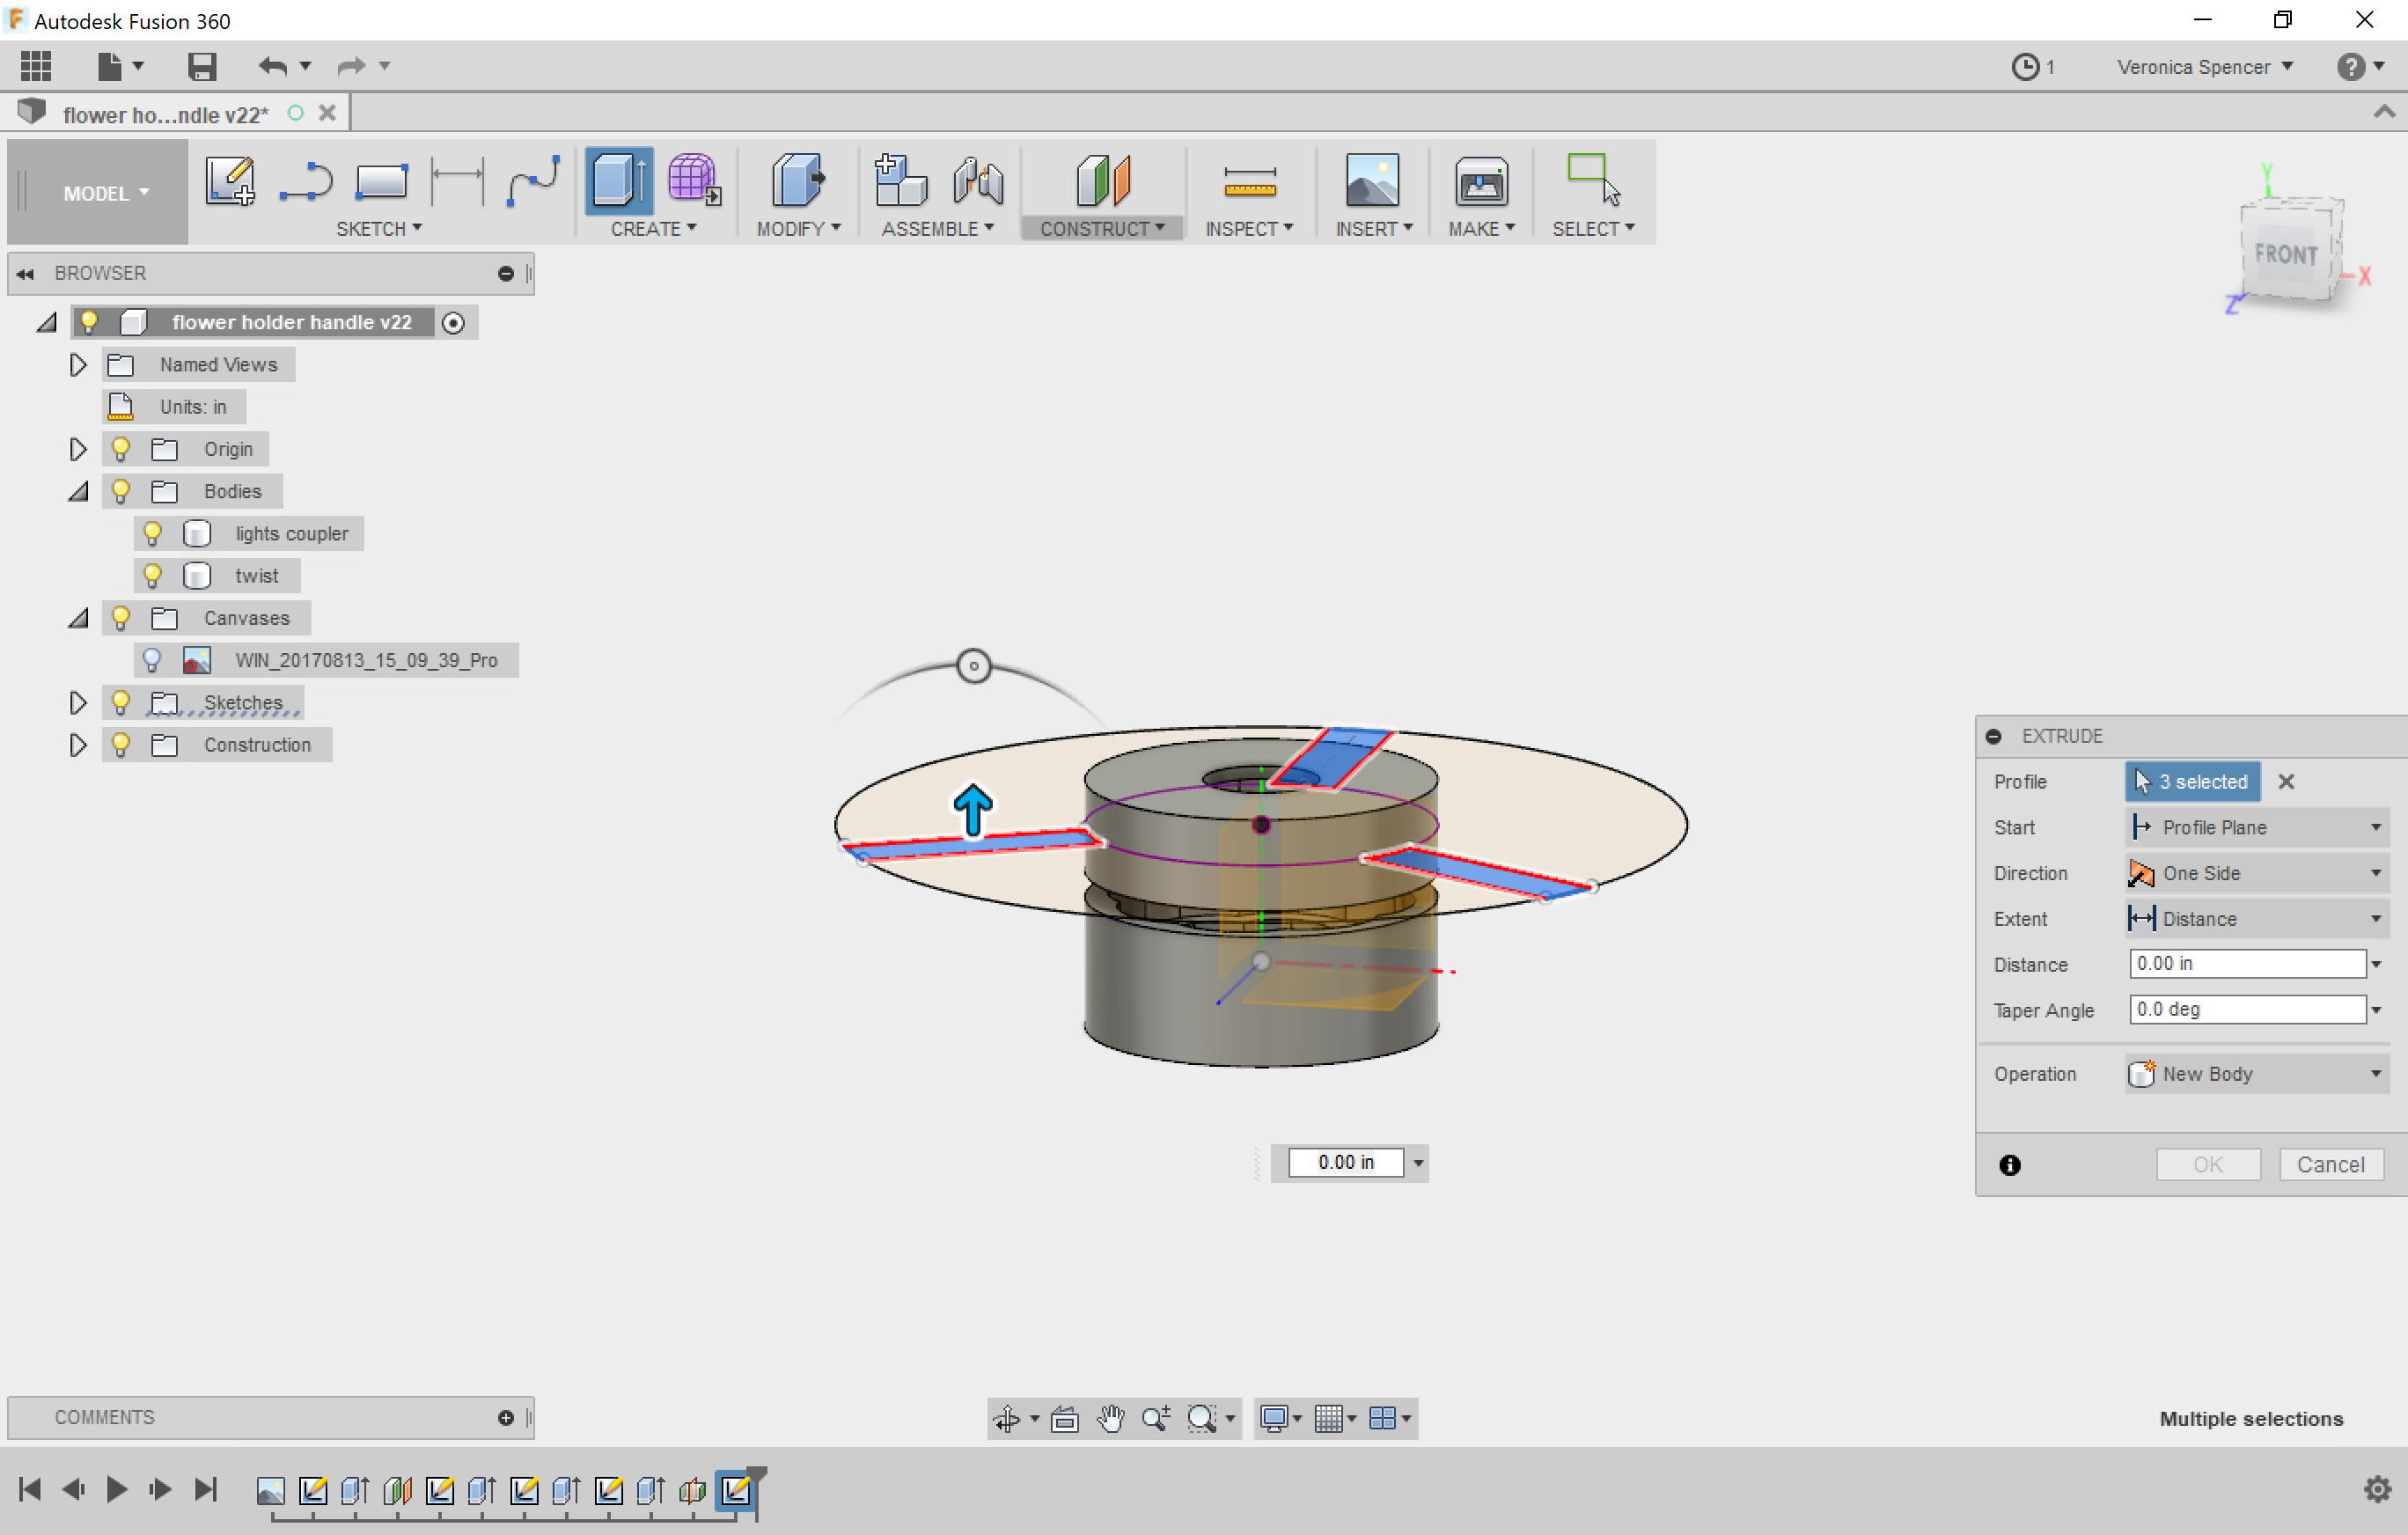The width and height of the screenshot is (2408, 1535).
Task: Toggle visibility of Origin folder
Action: tap(120, 449)
